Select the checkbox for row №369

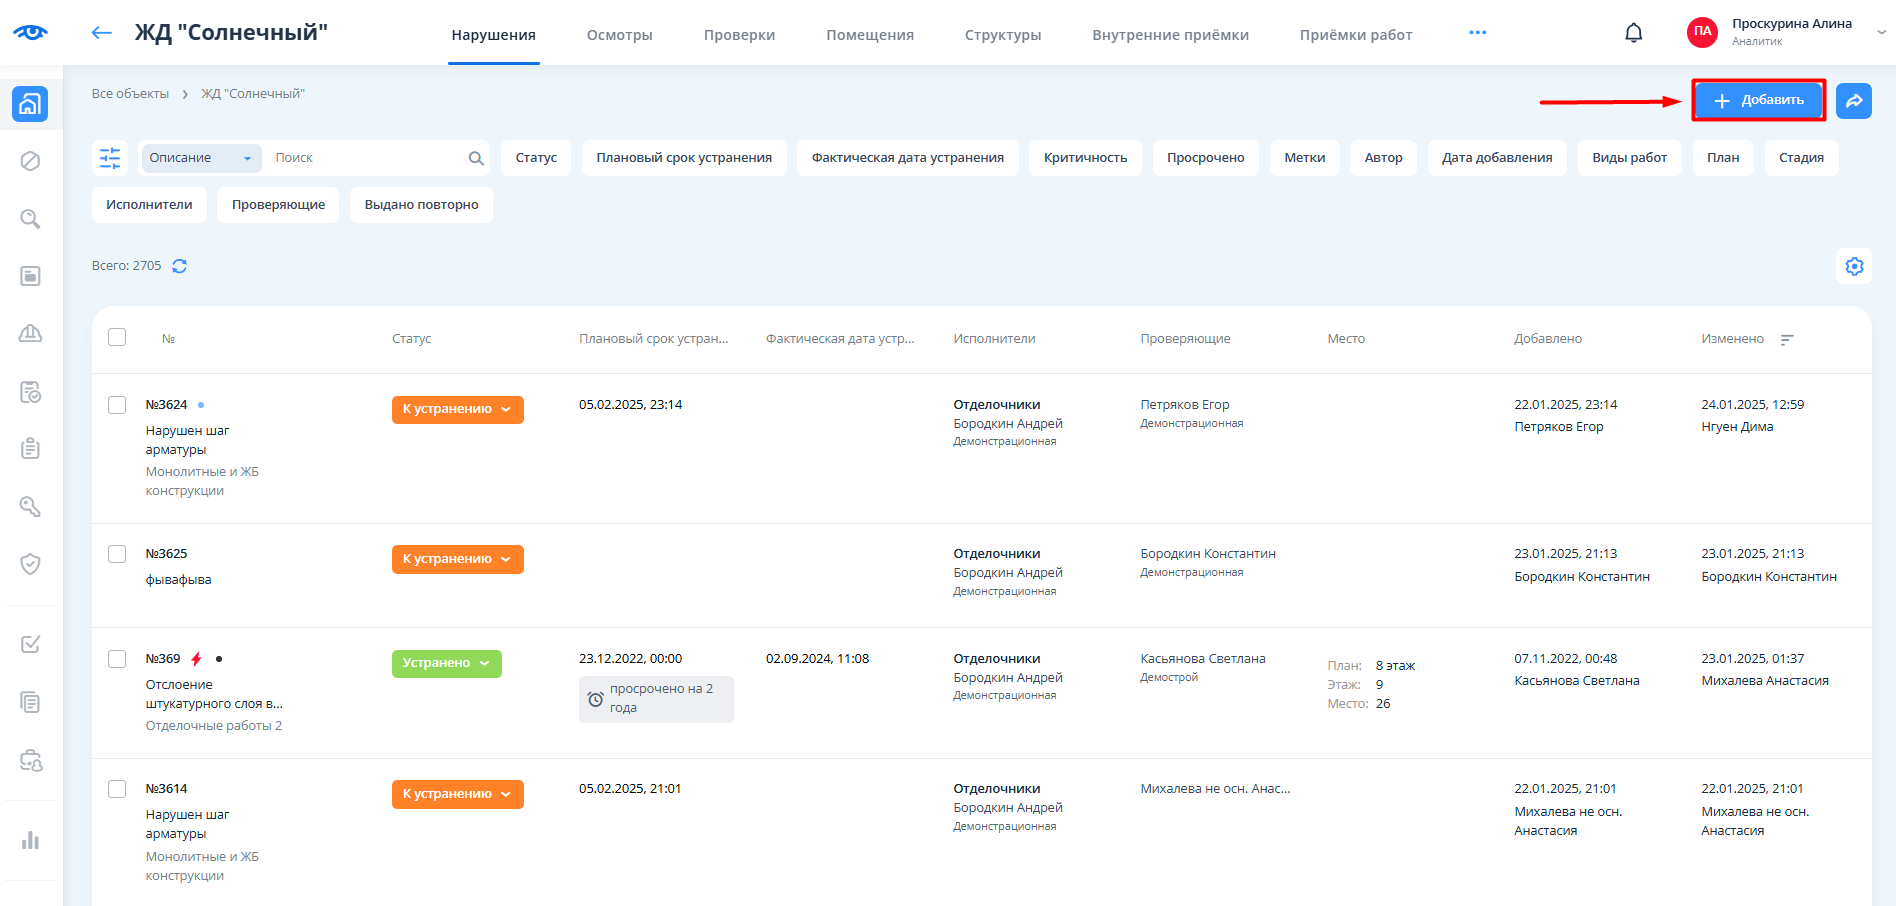[117, 659]
